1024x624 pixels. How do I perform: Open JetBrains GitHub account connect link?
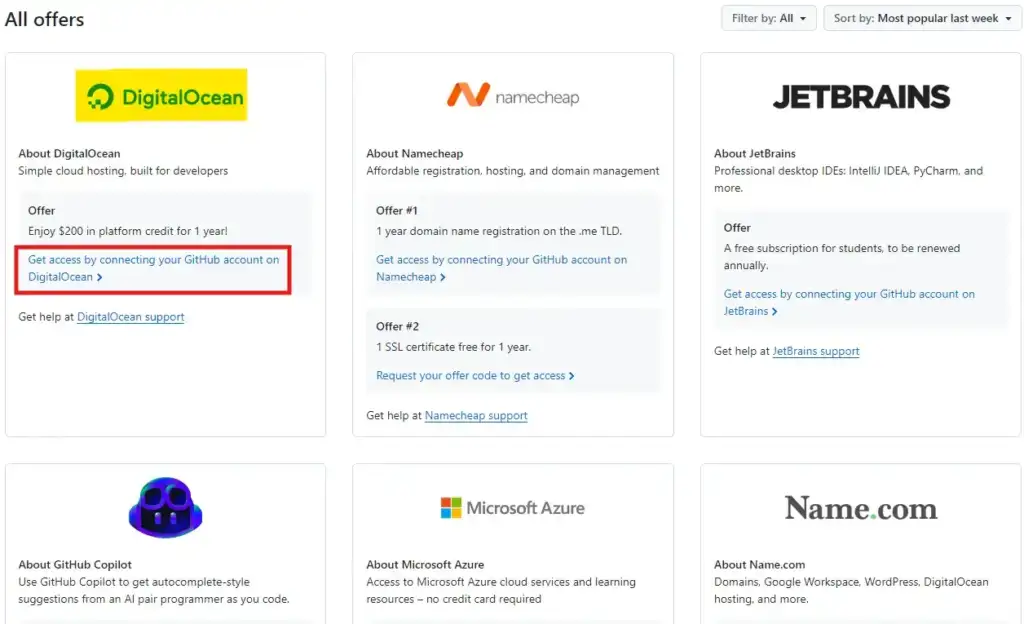pyautogui.click(x=849, y=302)
